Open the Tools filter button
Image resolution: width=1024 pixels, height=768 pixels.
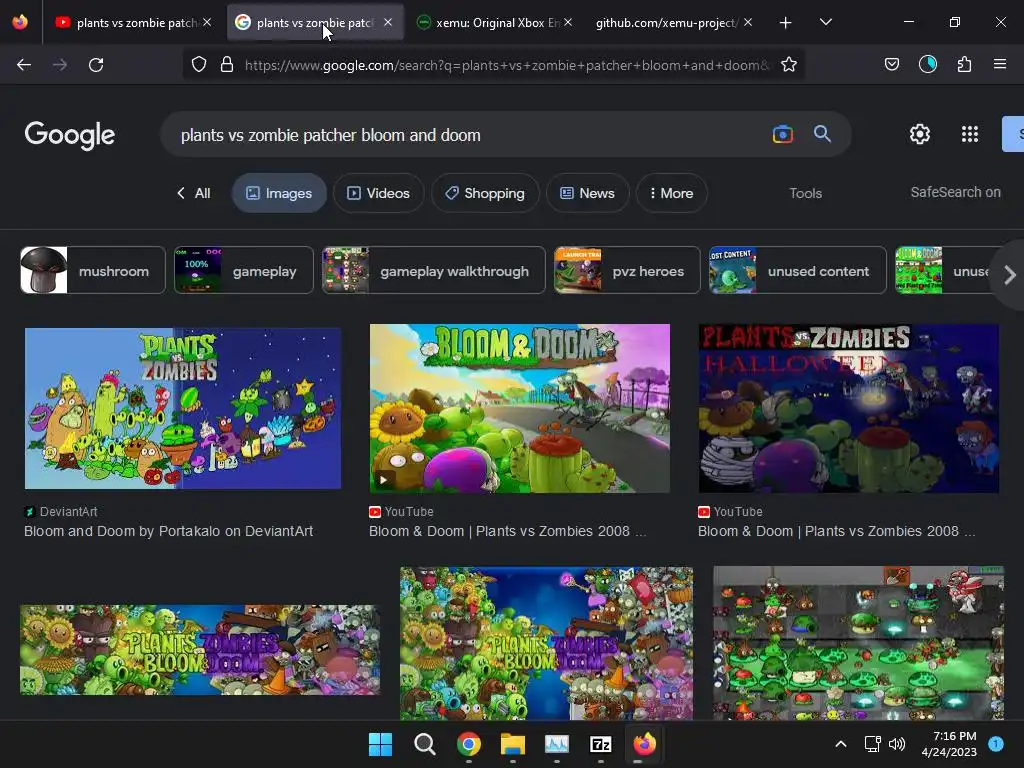[805, 193]
